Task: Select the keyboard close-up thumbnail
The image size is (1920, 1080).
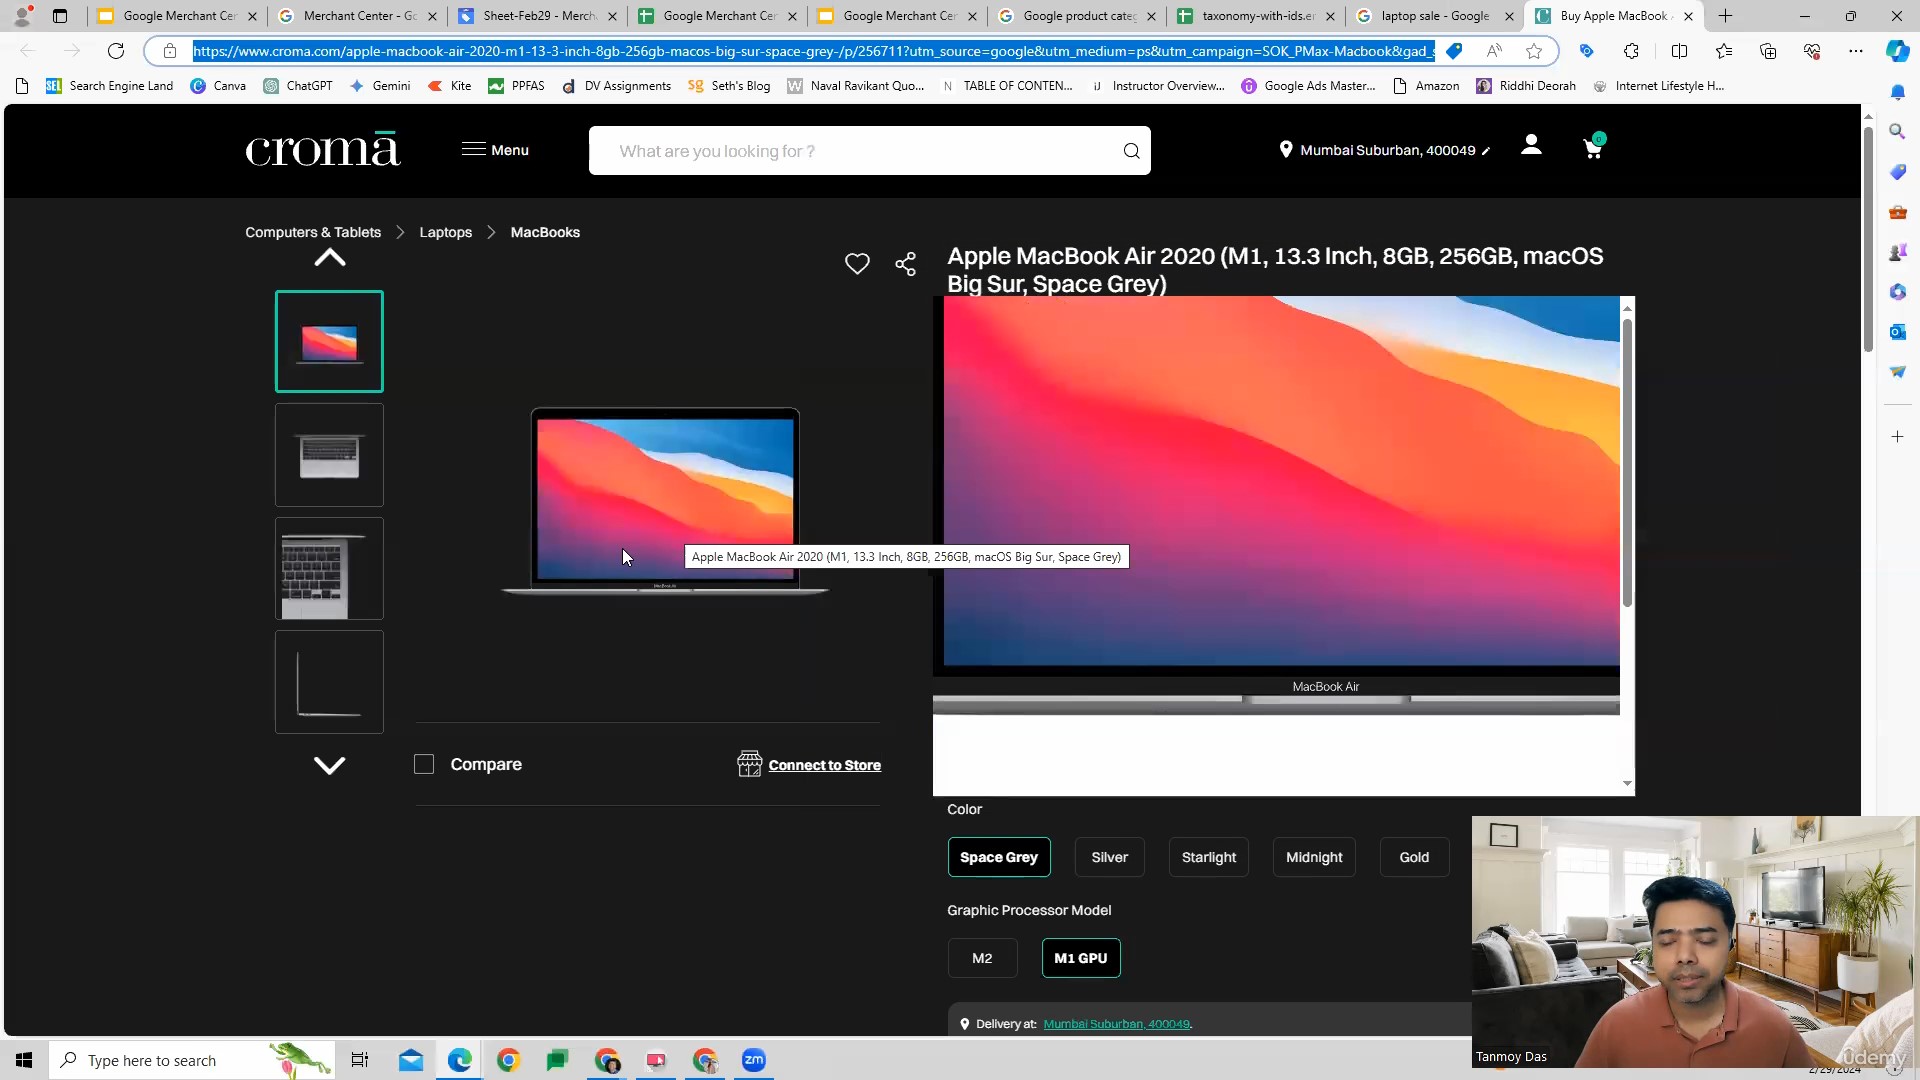Action: (329, 568)
